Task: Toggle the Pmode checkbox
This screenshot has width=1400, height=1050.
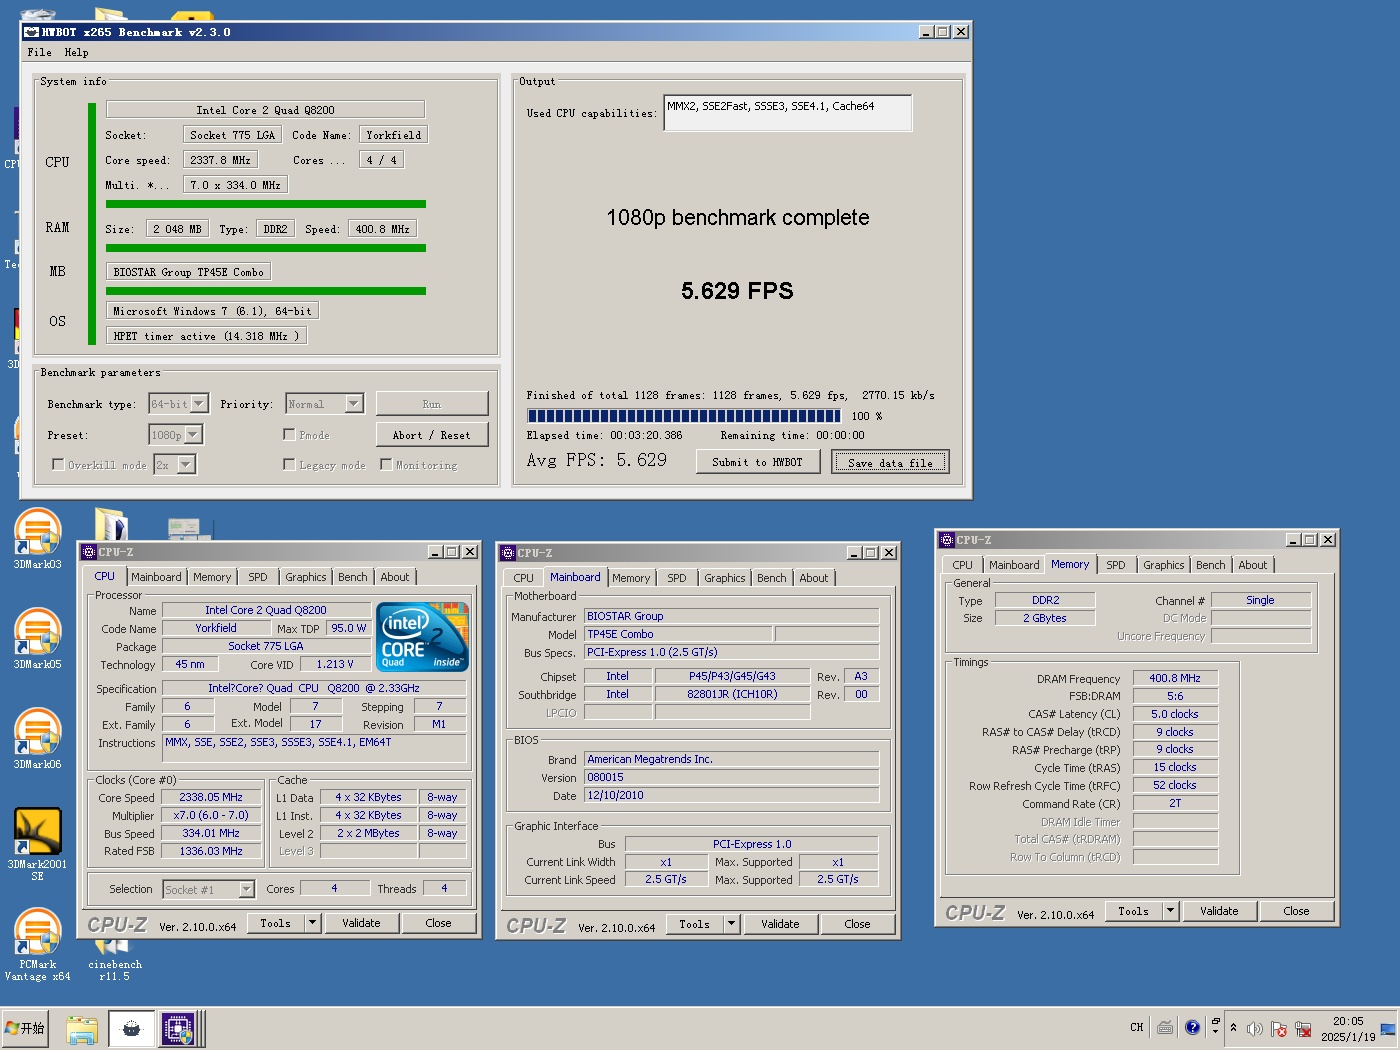Action: 289,434
